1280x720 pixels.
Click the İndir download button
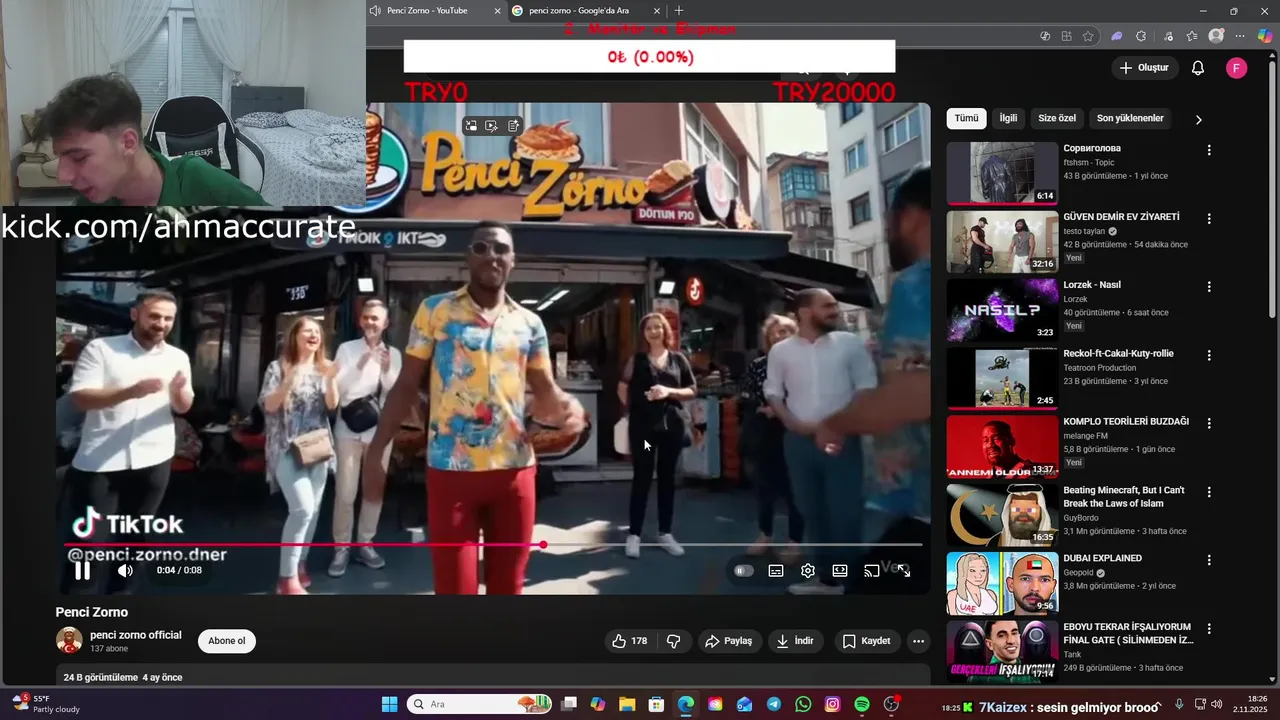pyautogui.click(x=795, y=641)
